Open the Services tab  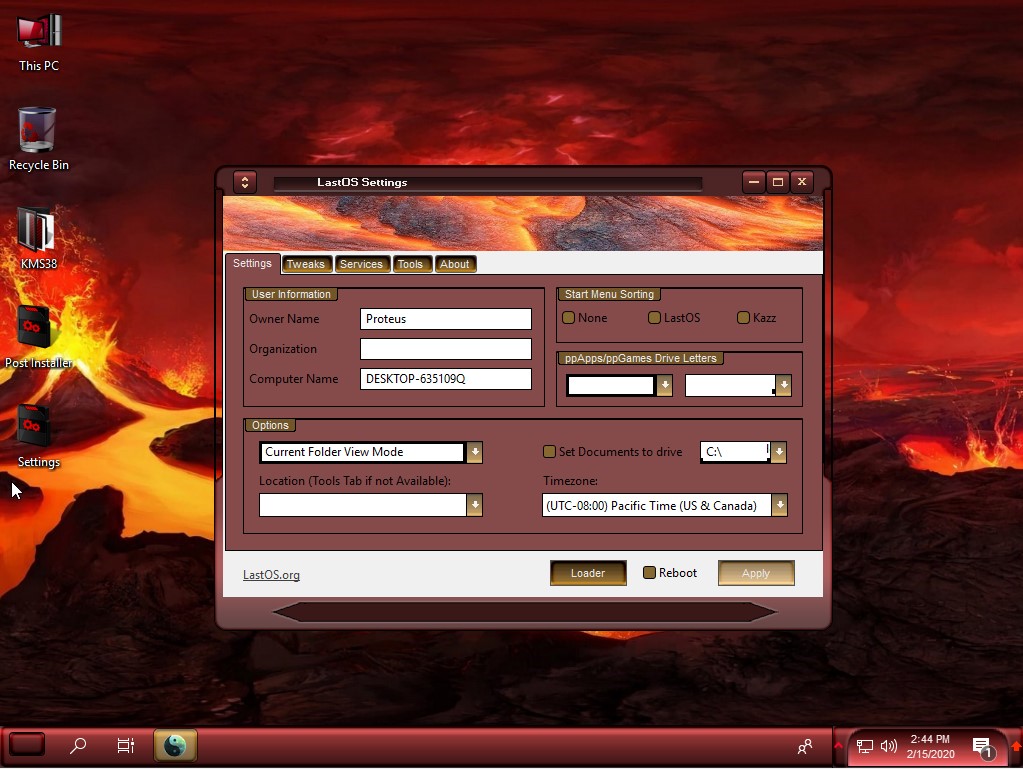[361, 263]
